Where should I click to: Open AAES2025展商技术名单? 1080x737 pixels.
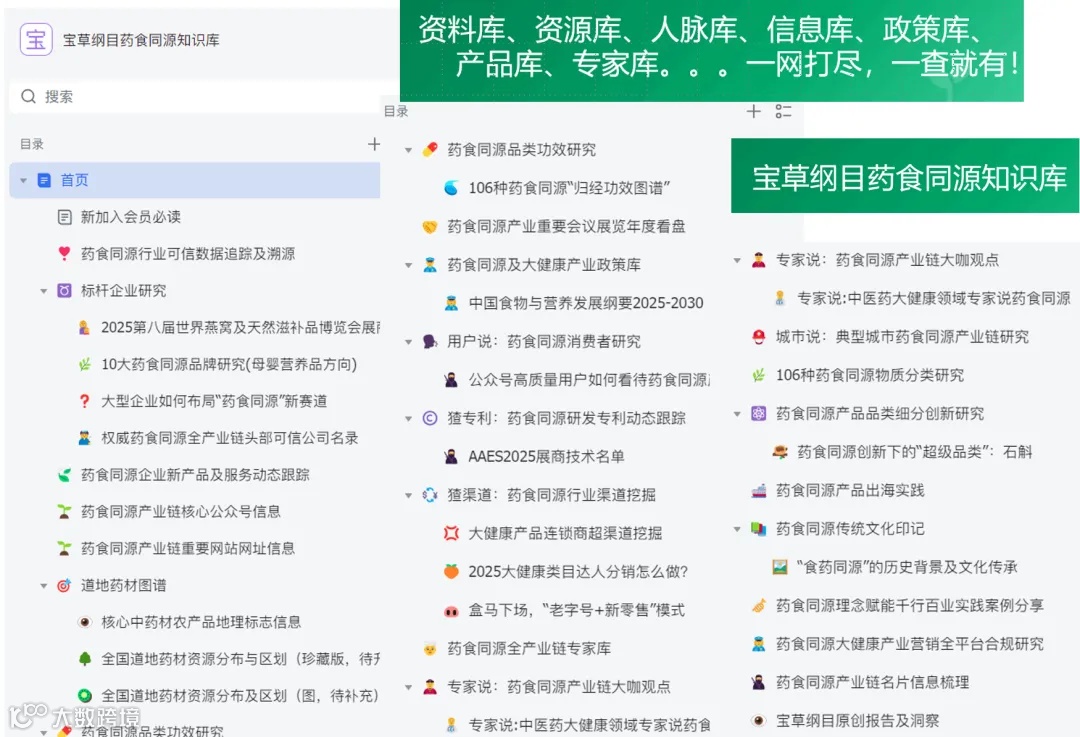(x=546, y=457)
